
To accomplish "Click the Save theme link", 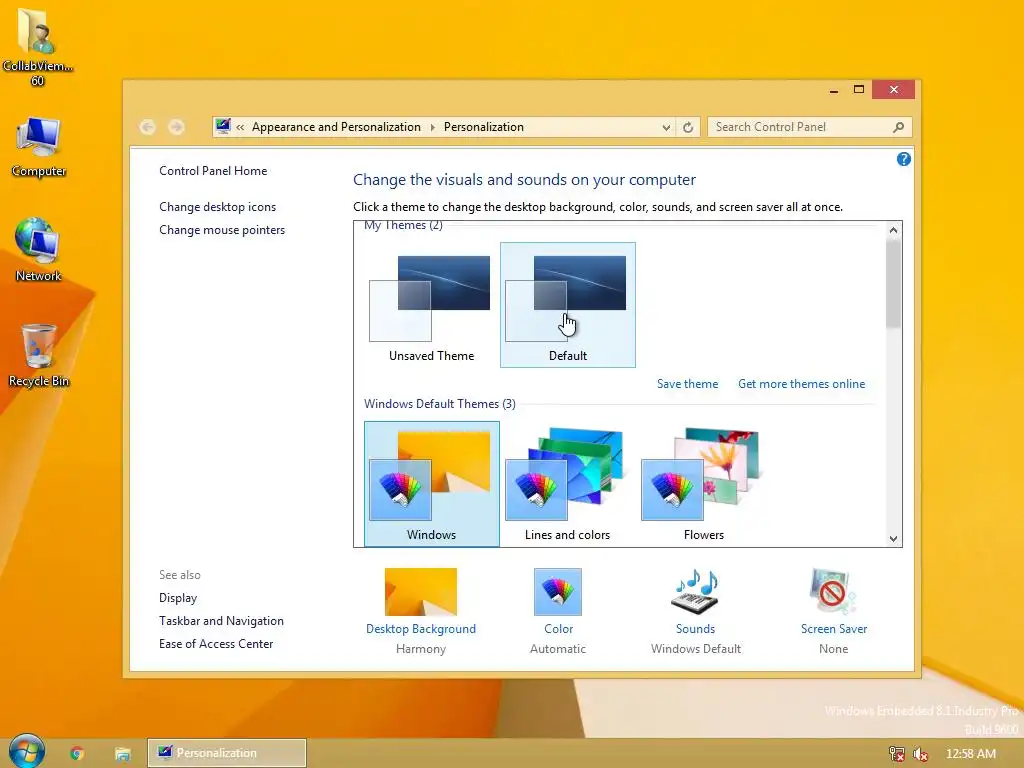I will point(687,384).
